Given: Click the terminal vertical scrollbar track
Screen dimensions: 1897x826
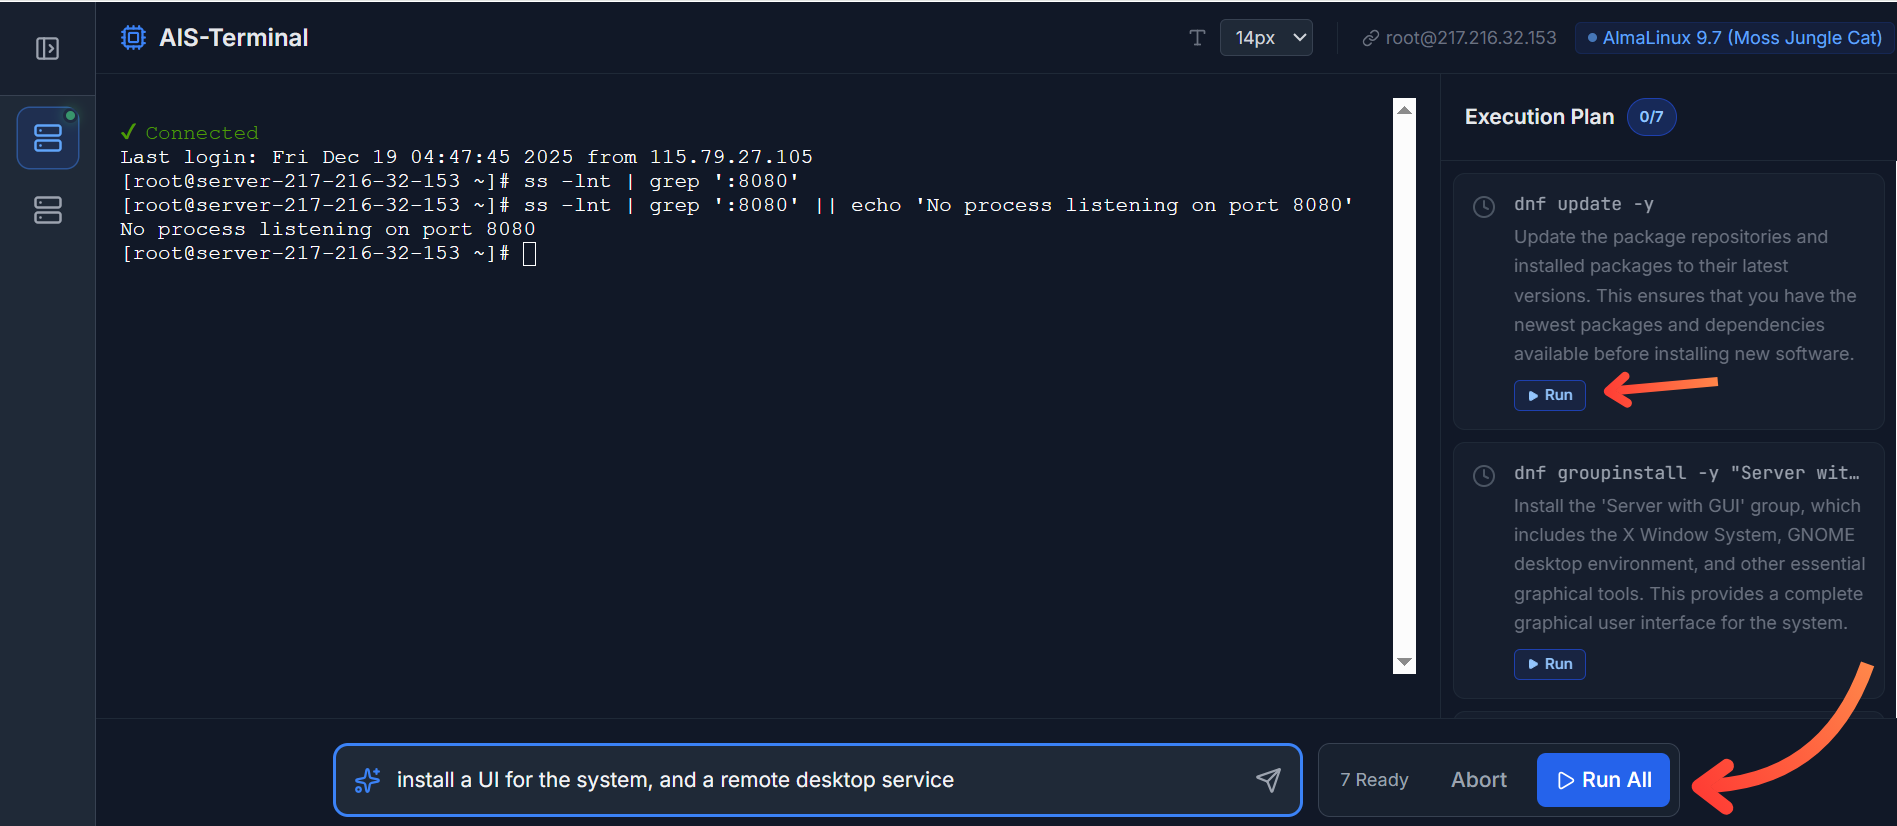Looking at the screenshot, I should (1404, 386).
